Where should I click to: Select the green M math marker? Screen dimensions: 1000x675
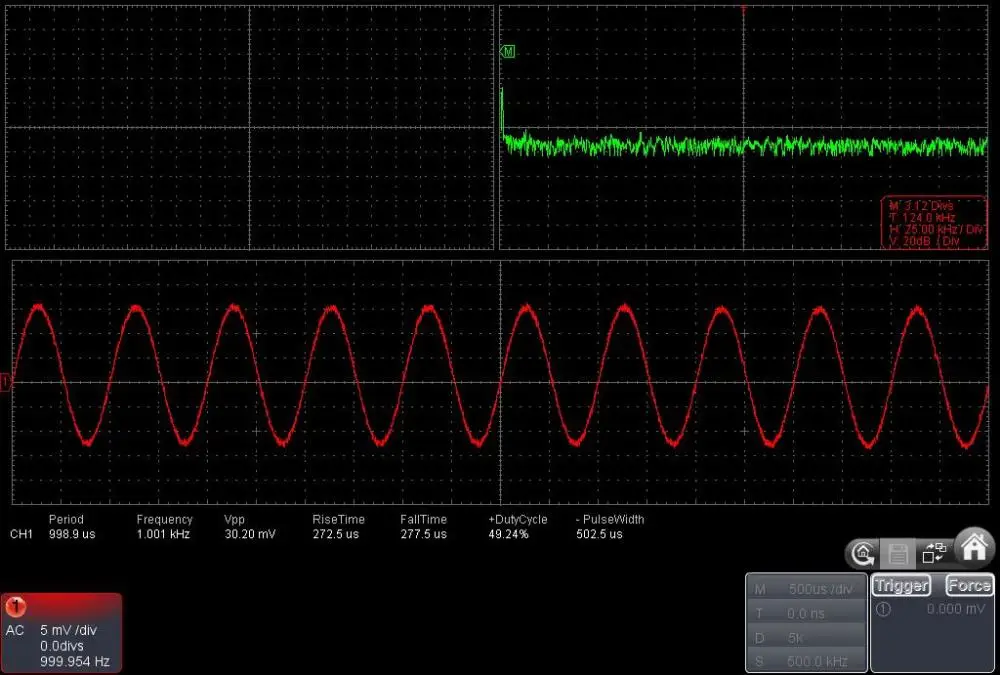point(508,52)
